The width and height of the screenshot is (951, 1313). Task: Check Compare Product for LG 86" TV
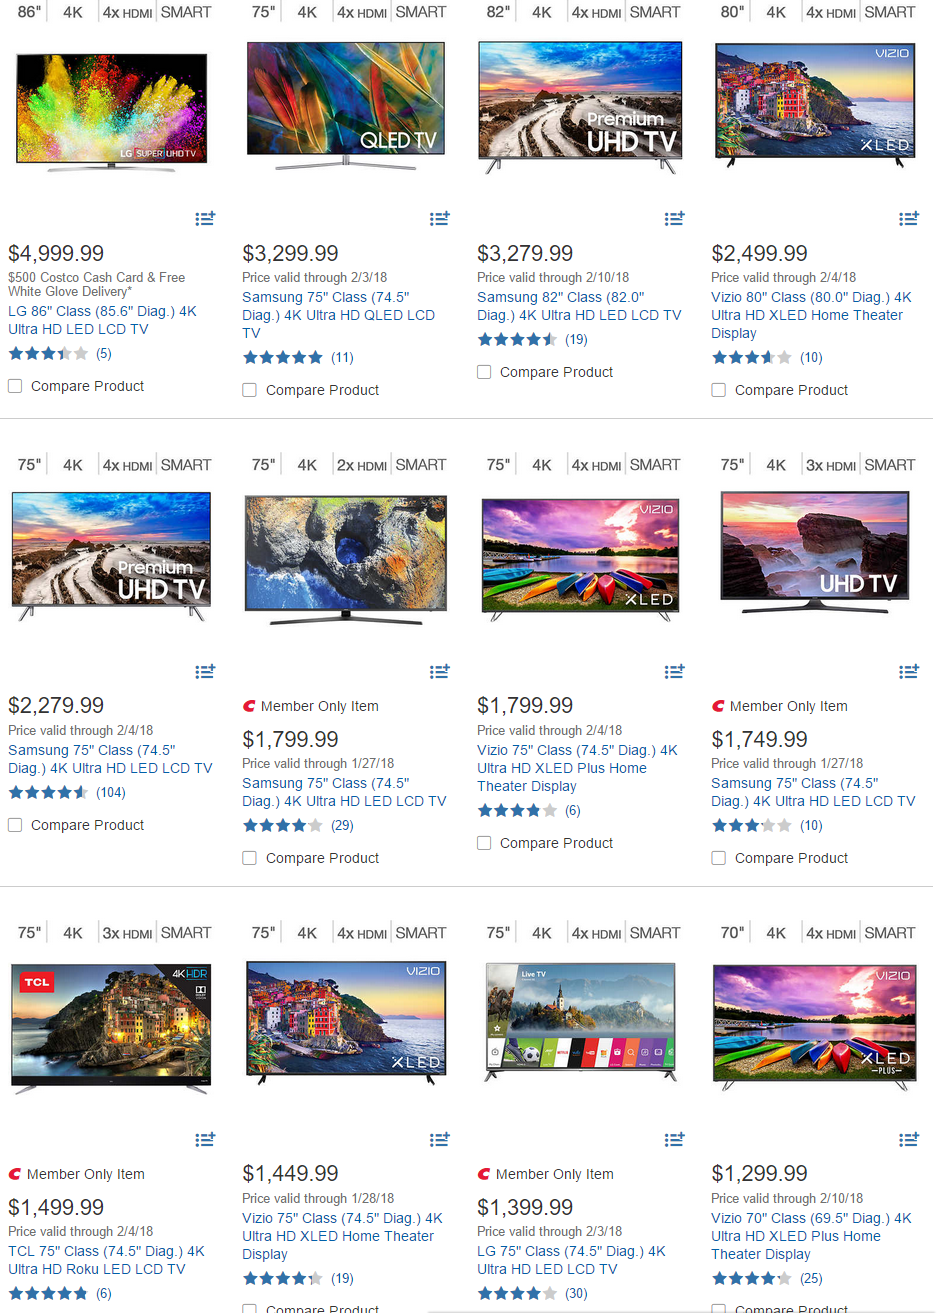click(15, 386)
